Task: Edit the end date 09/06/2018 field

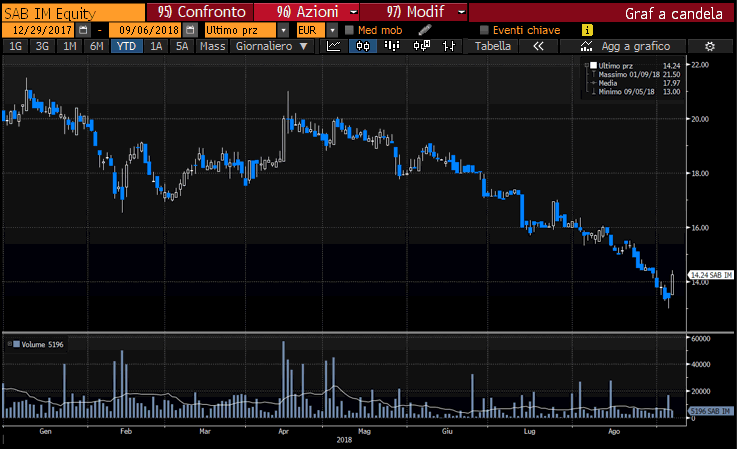Action: click(x=146, y=30)
